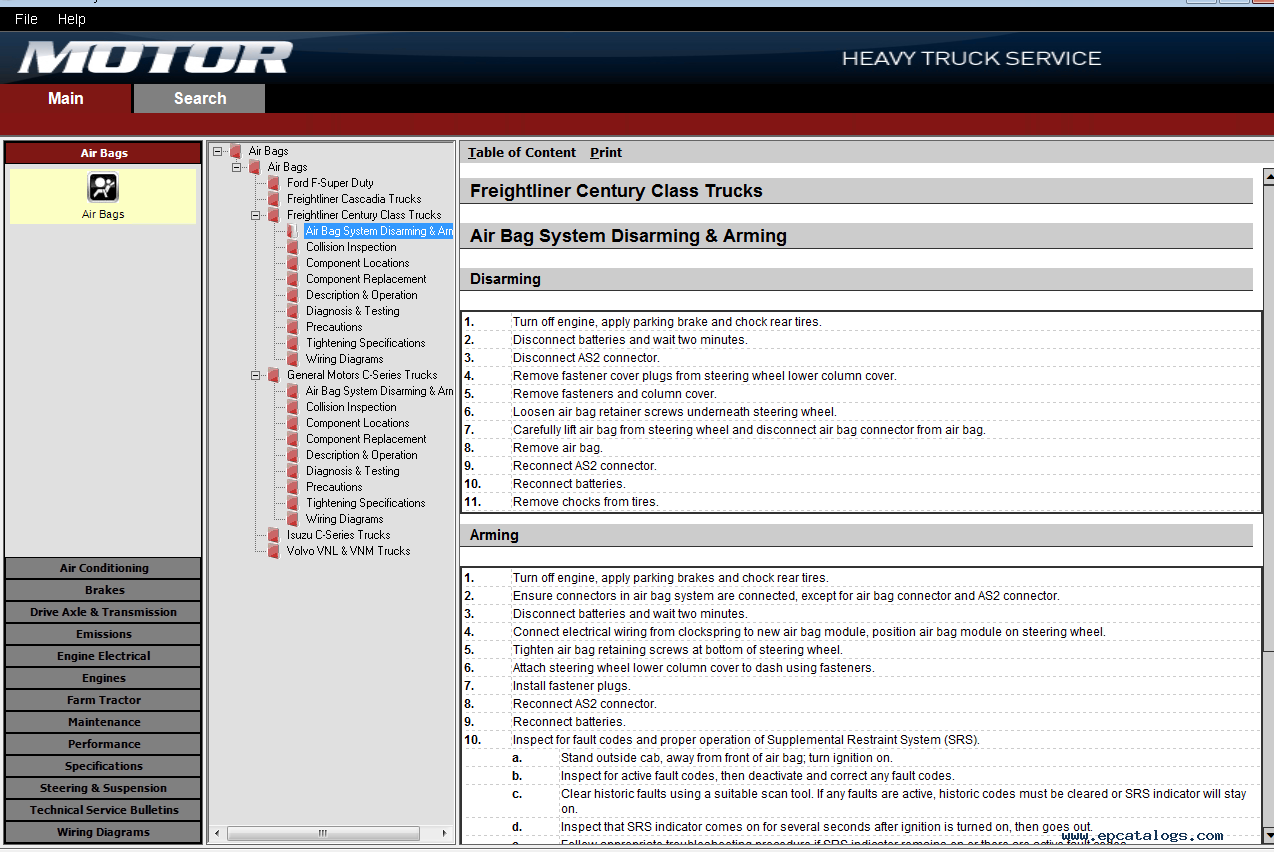
Task: Select the Freightliner Cascadia Trucks book icon
Action: [273, 199]
